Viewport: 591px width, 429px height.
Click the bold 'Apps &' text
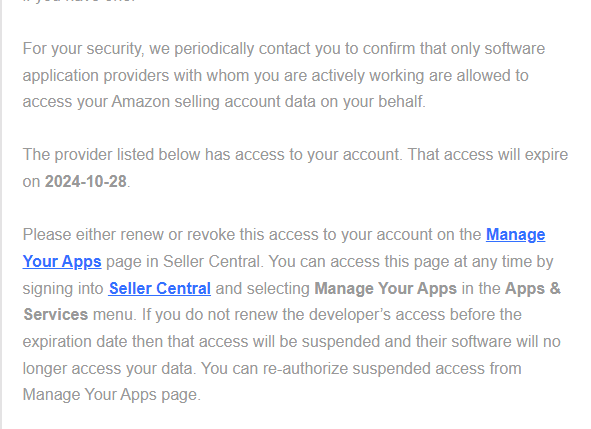[533, 289]
